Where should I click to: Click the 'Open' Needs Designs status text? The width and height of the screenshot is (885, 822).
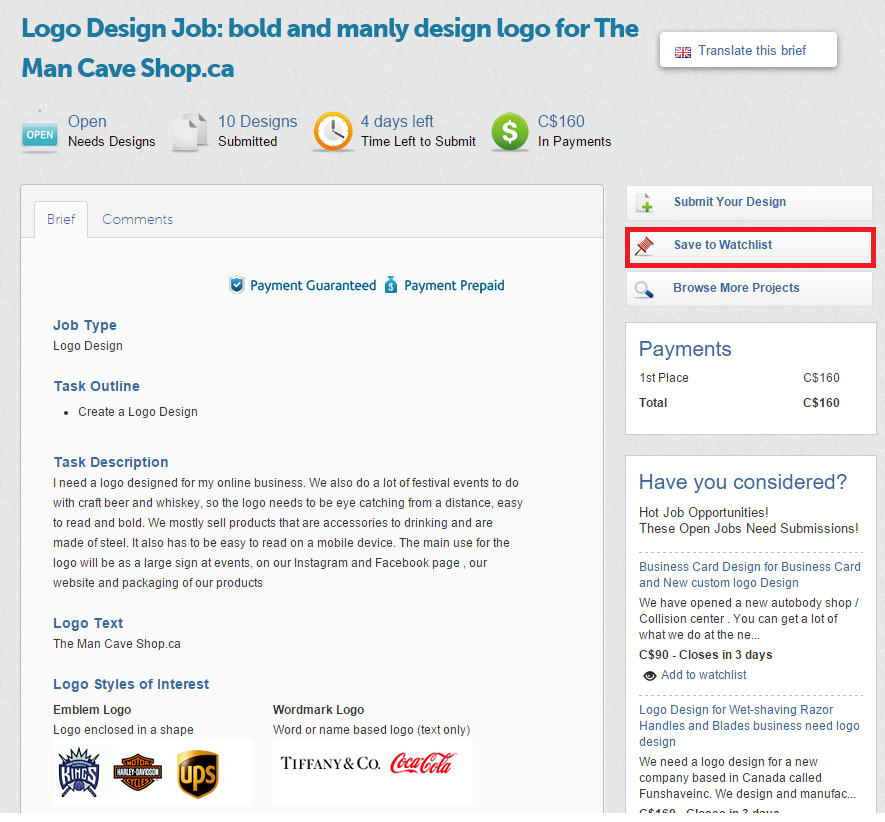pos(87,121)
